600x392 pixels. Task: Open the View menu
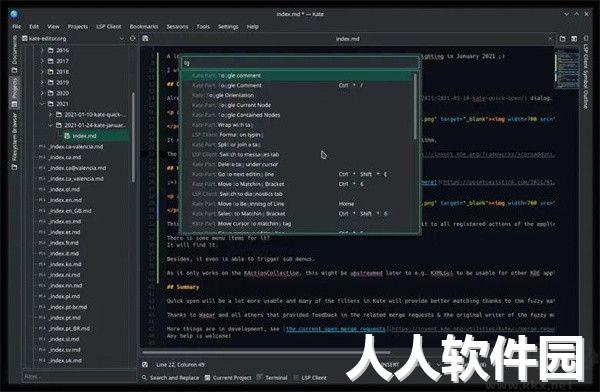click(x=53, y=27)
